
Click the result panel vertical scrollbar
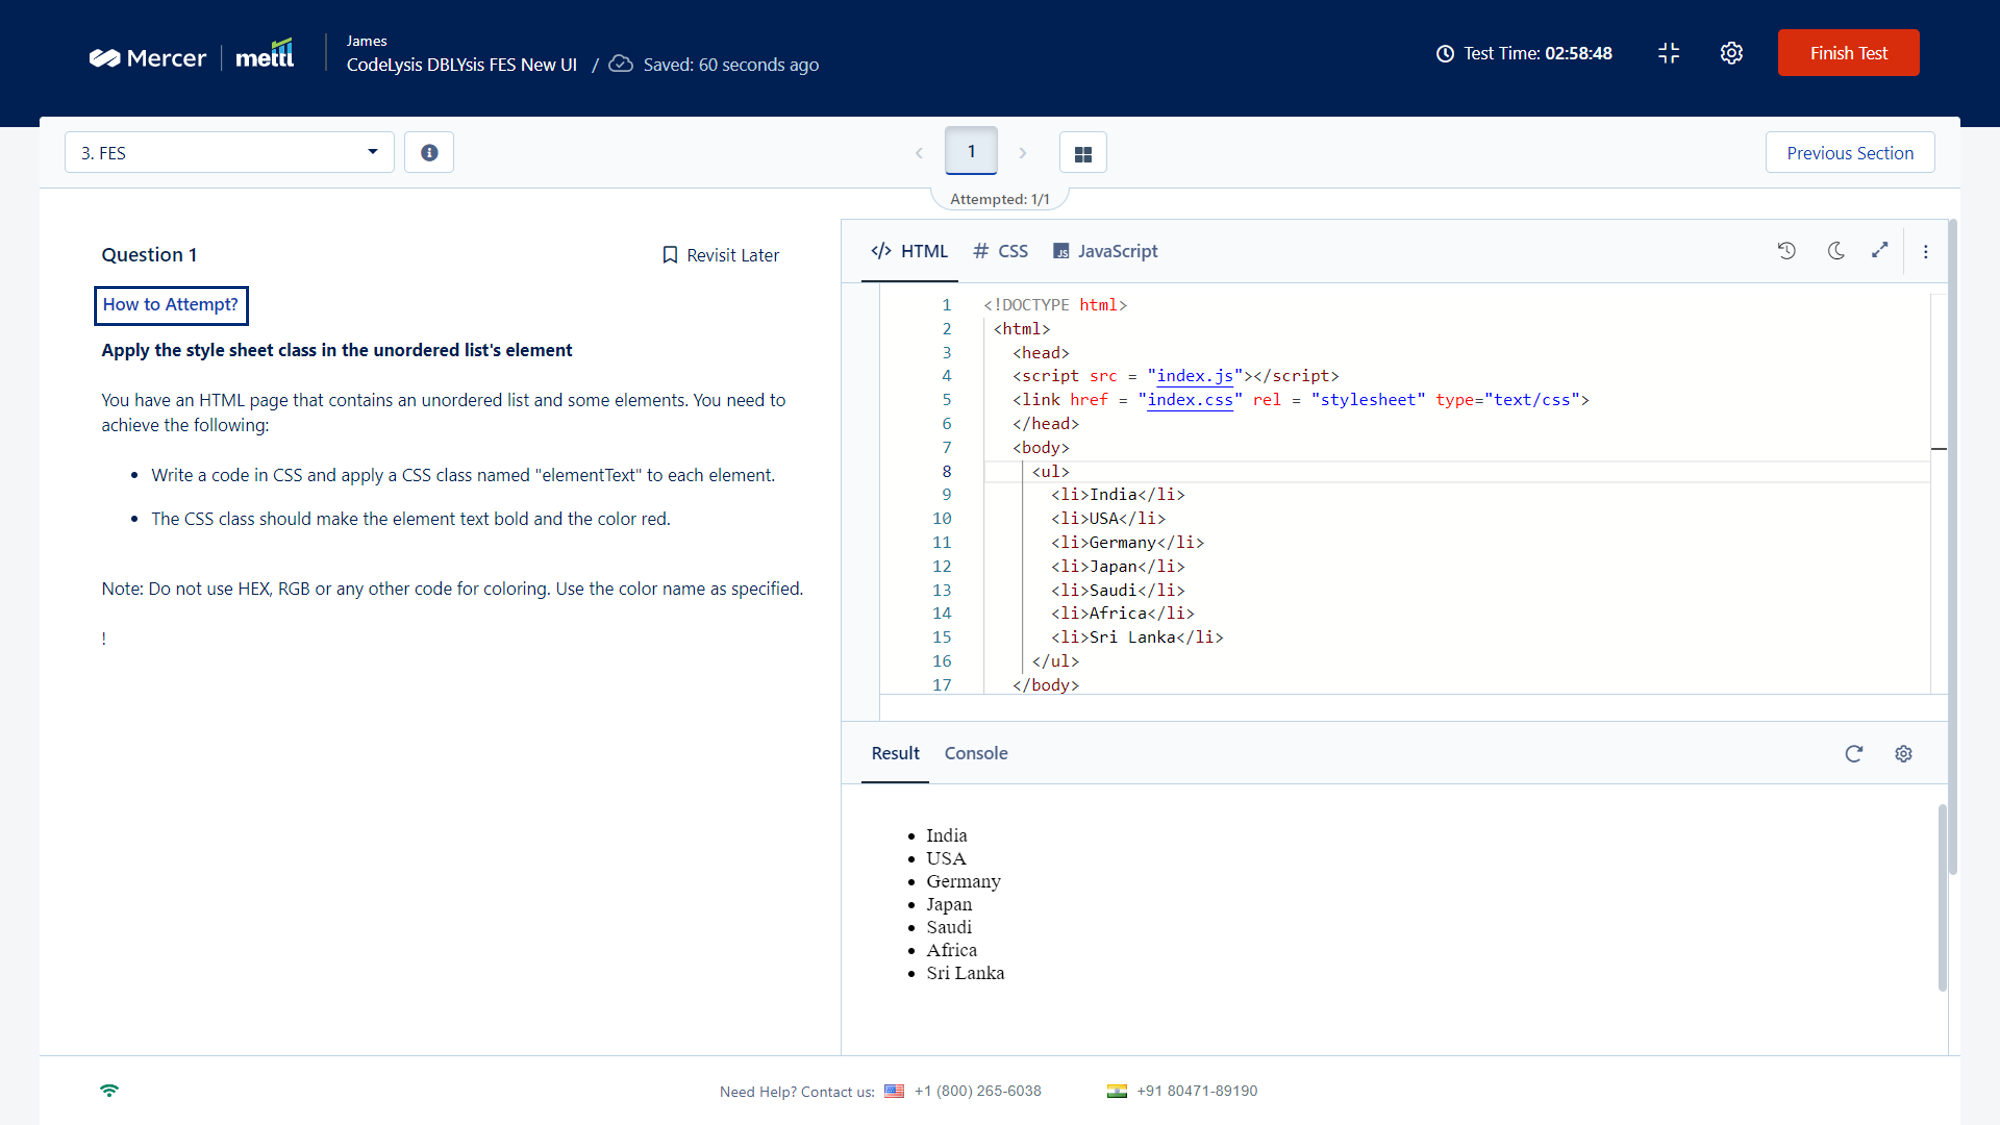1942,897
